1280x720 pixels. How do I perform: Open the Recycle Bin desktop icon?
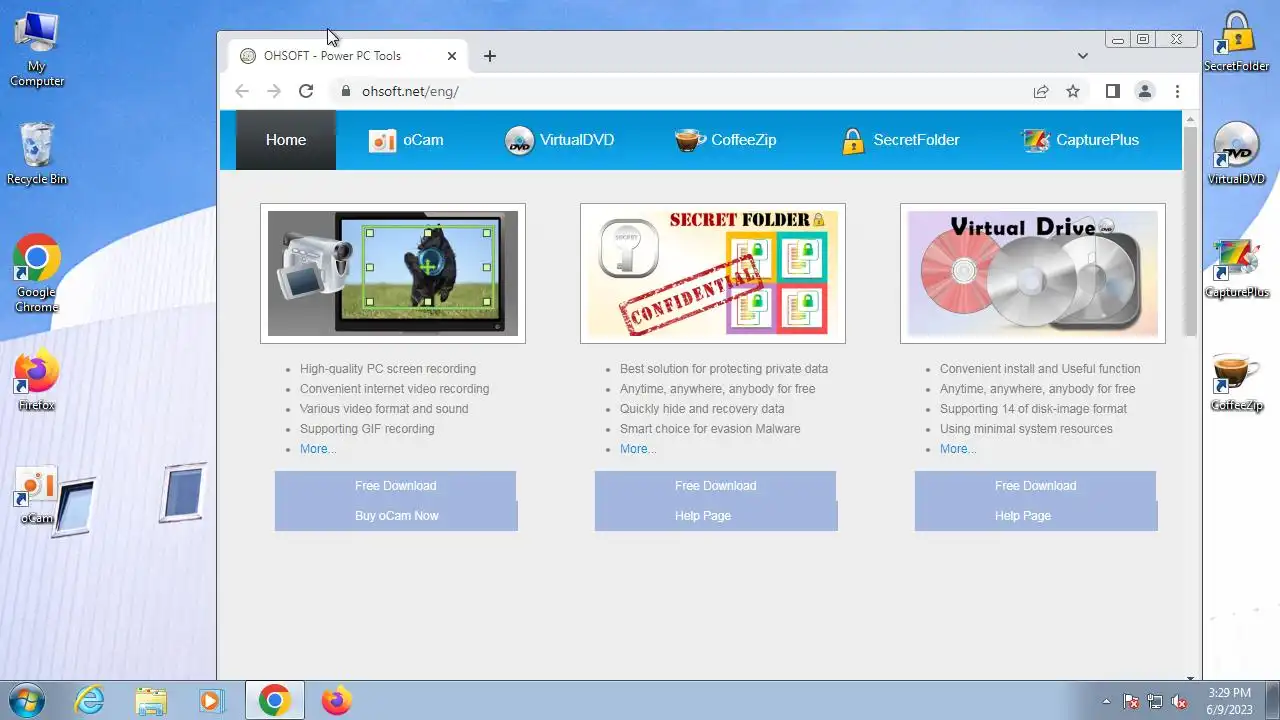point(37,153)
